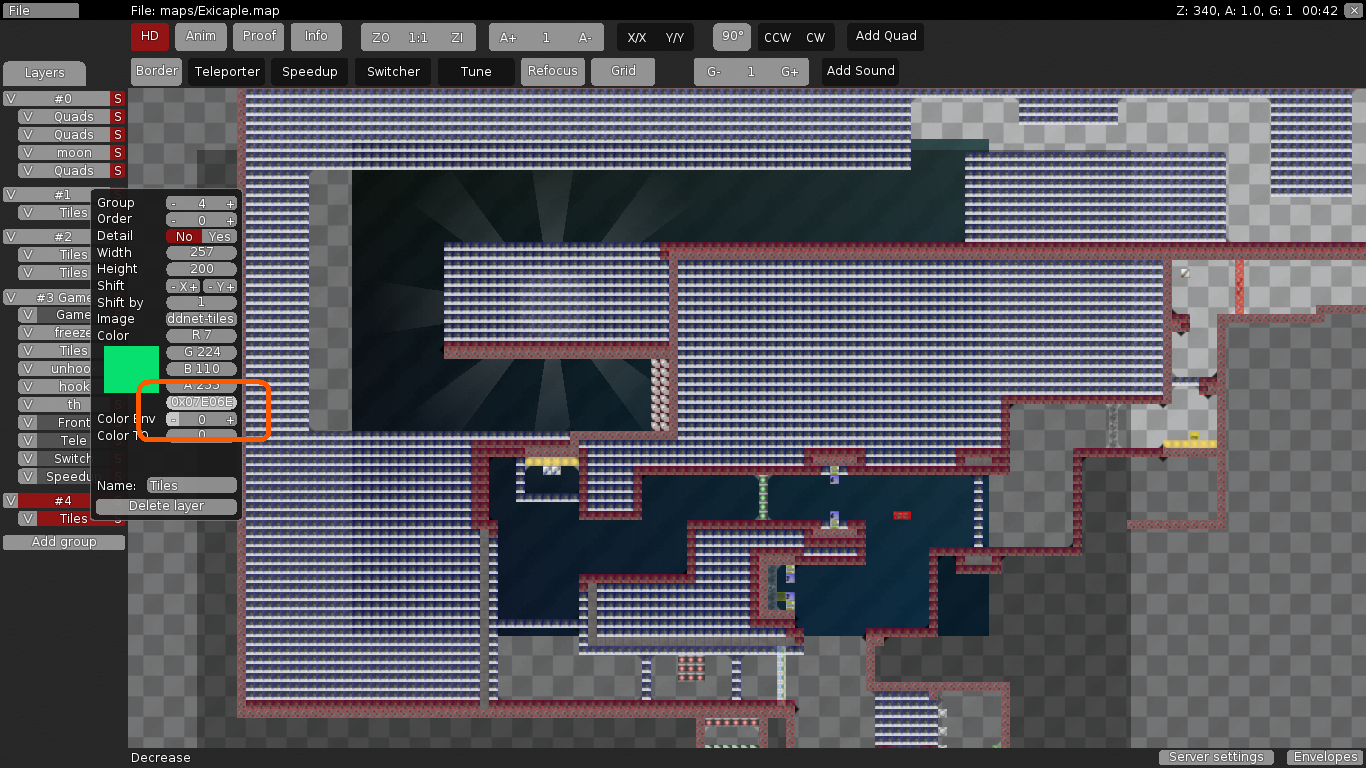Rotate selection 90 degrees
Image resolution: width=1366 pixels, height=768 pixels.
point(731,36)
